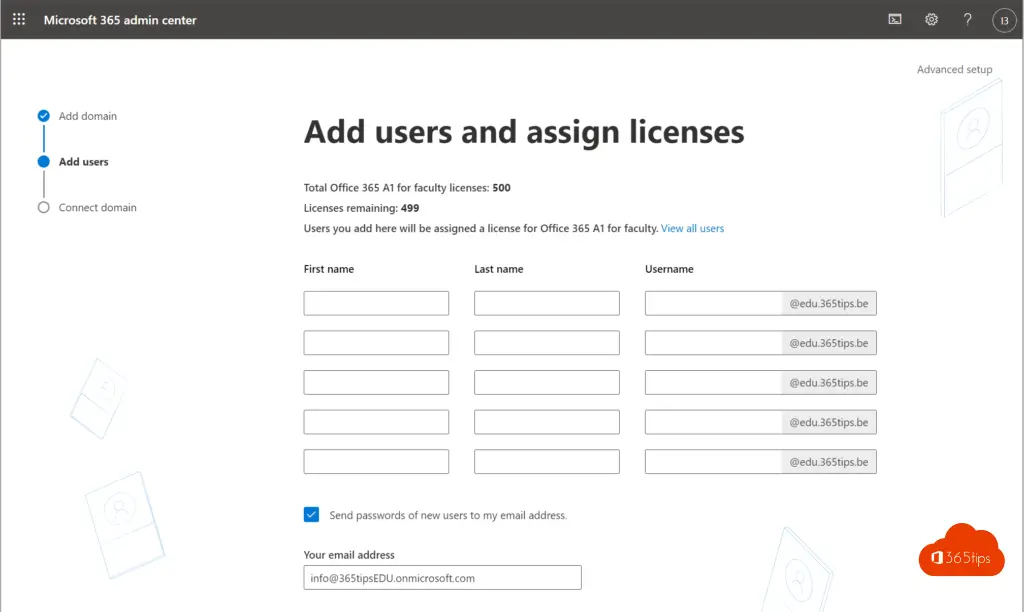The image size is (1024, 612).
Task: Focus the fourth row Username field
Action: point(714,422)
